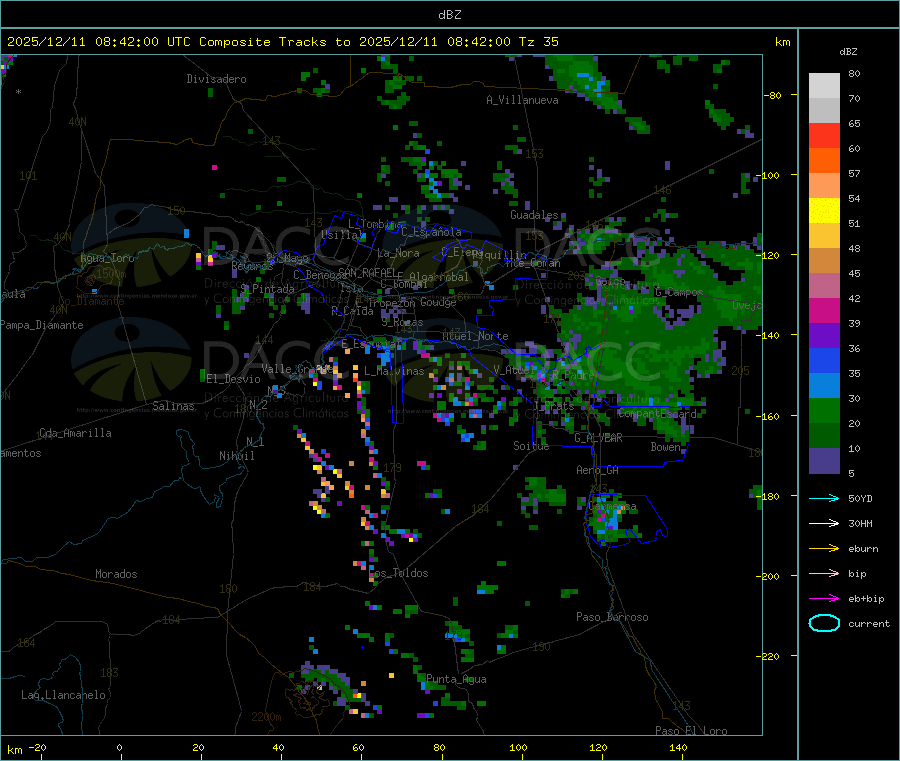Image resolution: width=900 pixels, height=761 pixels.
Task: Click the 'El_Desvio' map label
Action: tap(233, 379)
